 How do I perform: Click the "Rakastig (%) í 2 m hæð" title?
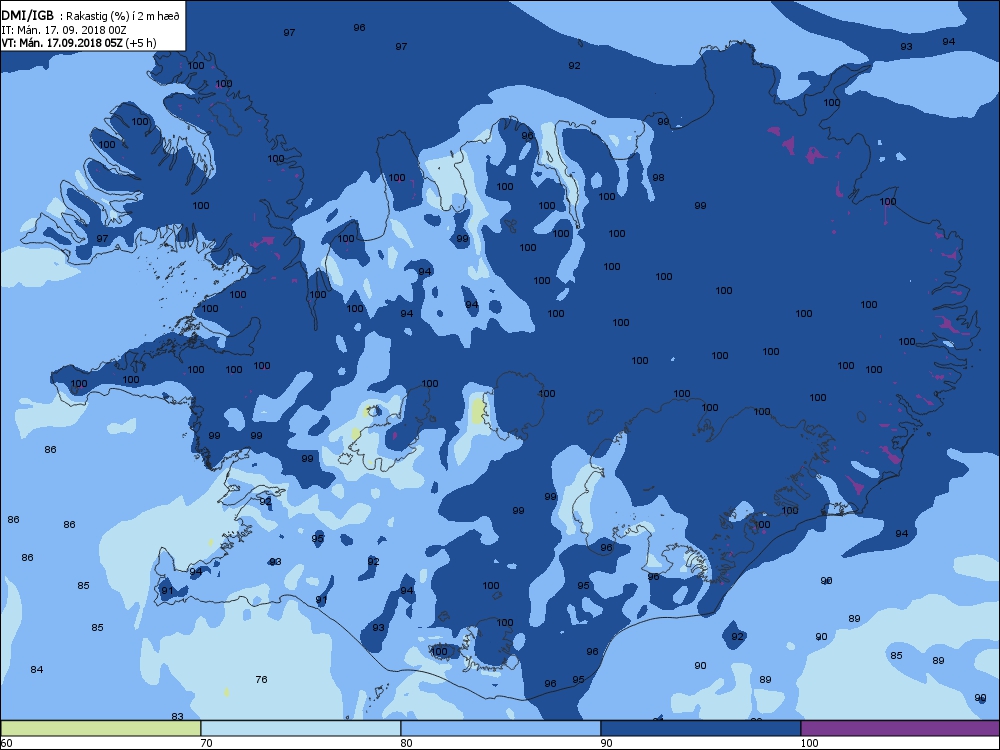[124, 17]
